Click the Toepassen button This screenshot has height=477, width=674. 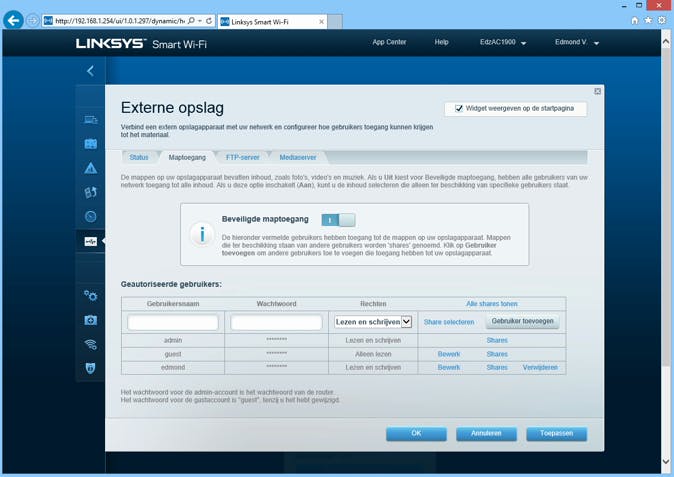point(557,434)
